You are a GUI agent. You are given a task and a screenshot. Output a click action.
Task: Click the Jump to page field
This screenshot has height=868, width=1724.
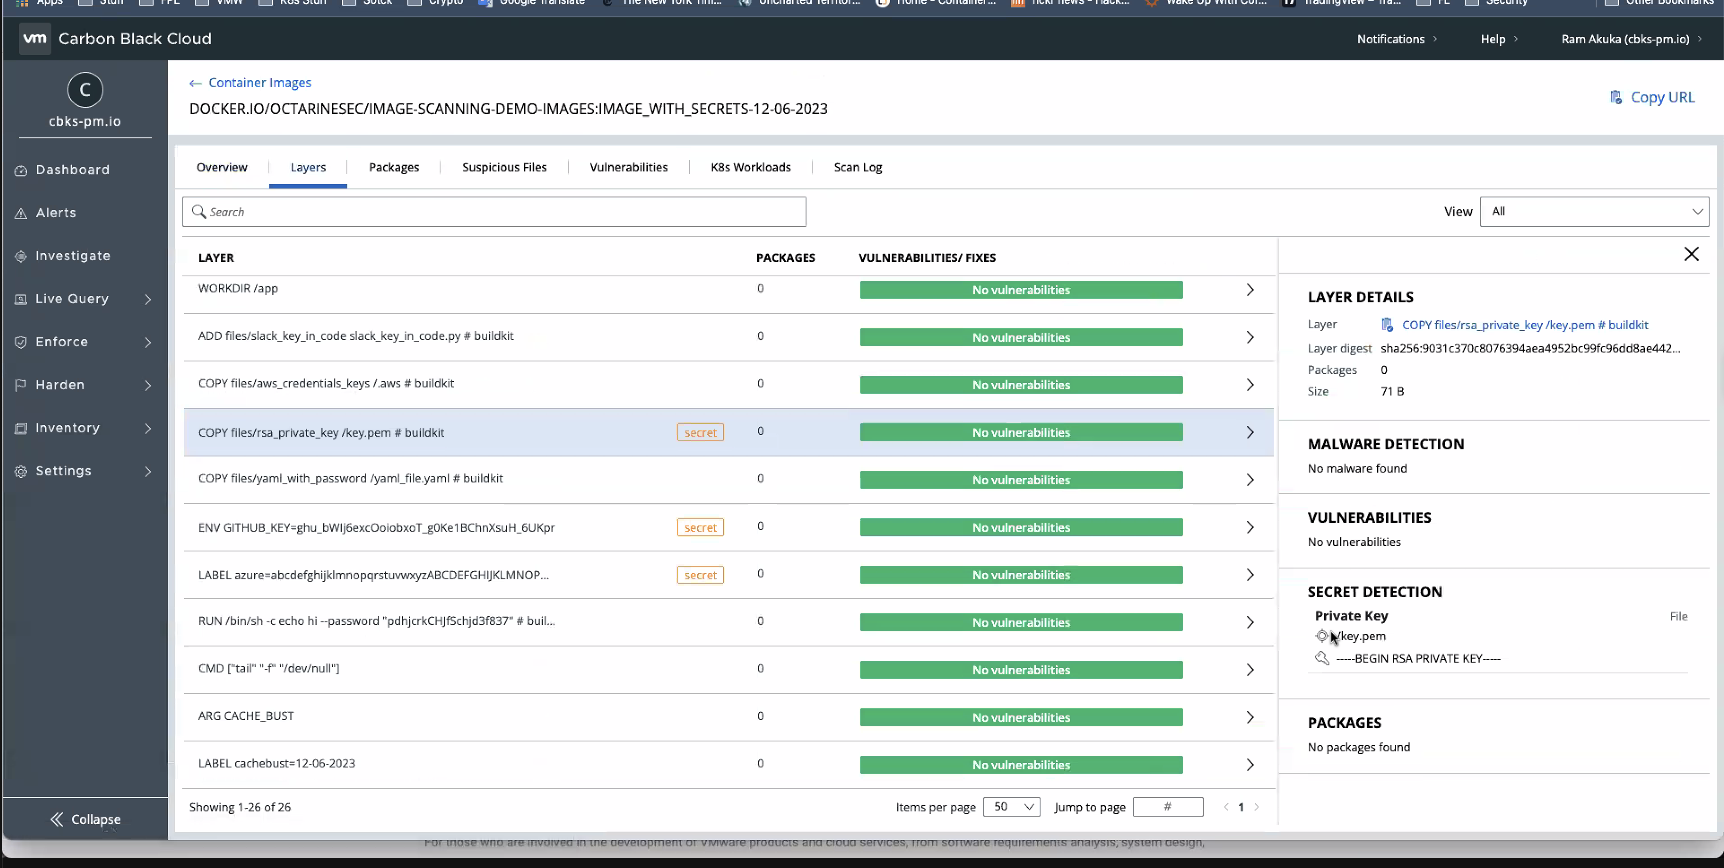coord(1167,807)
